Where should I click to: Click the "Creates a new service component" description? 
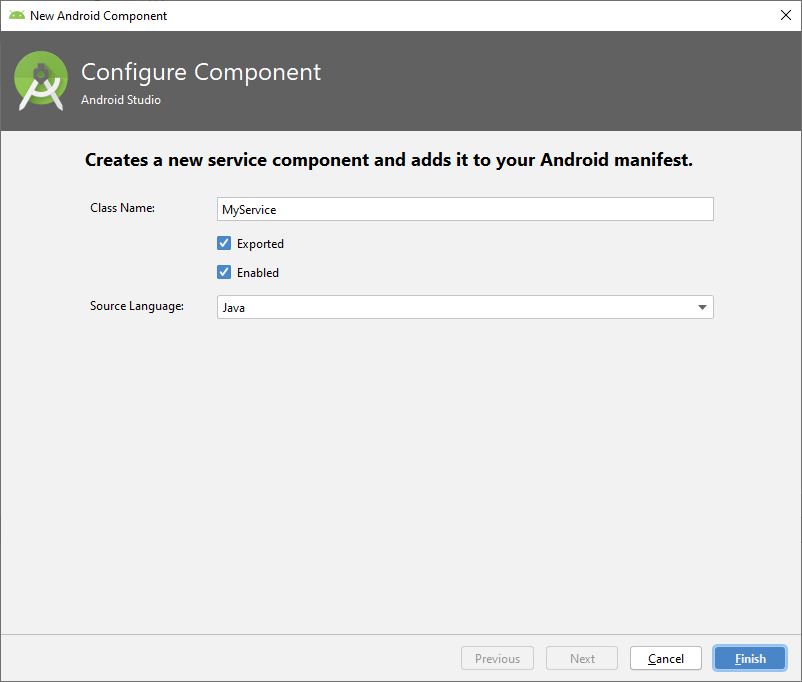click(x=389, y=160)
